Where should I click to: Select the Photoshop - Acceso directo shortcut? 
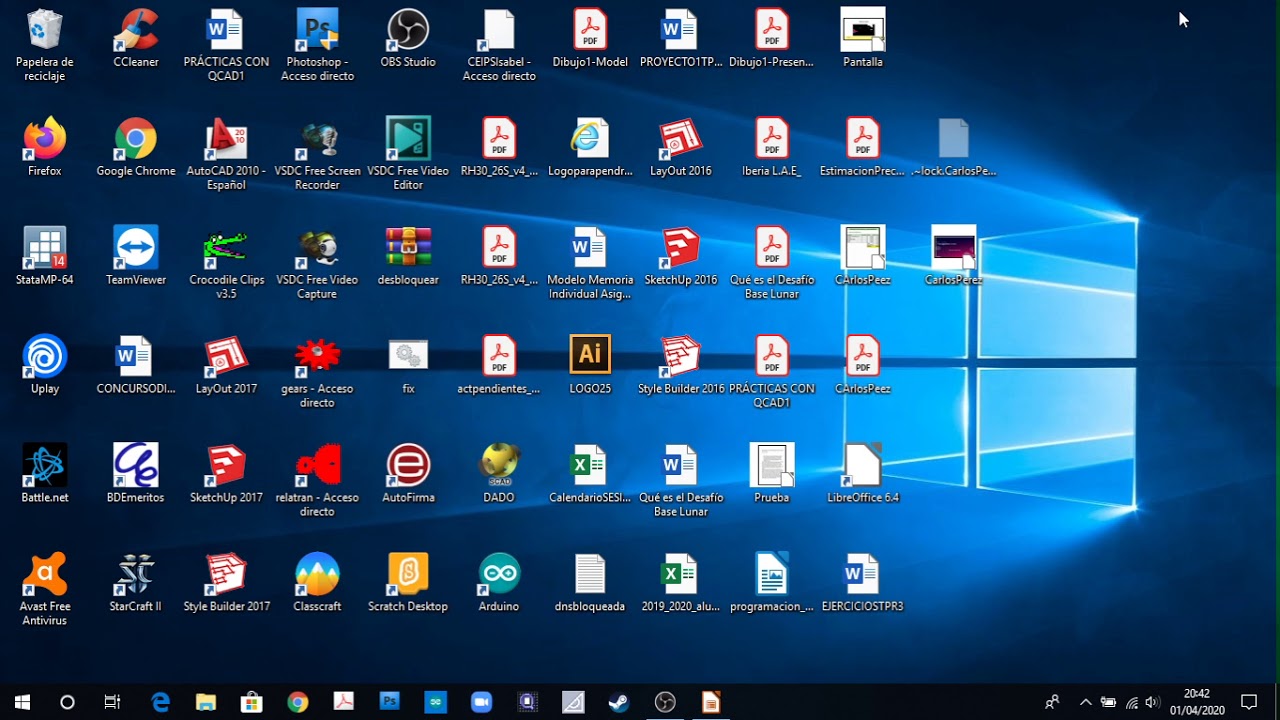point(317,30)
